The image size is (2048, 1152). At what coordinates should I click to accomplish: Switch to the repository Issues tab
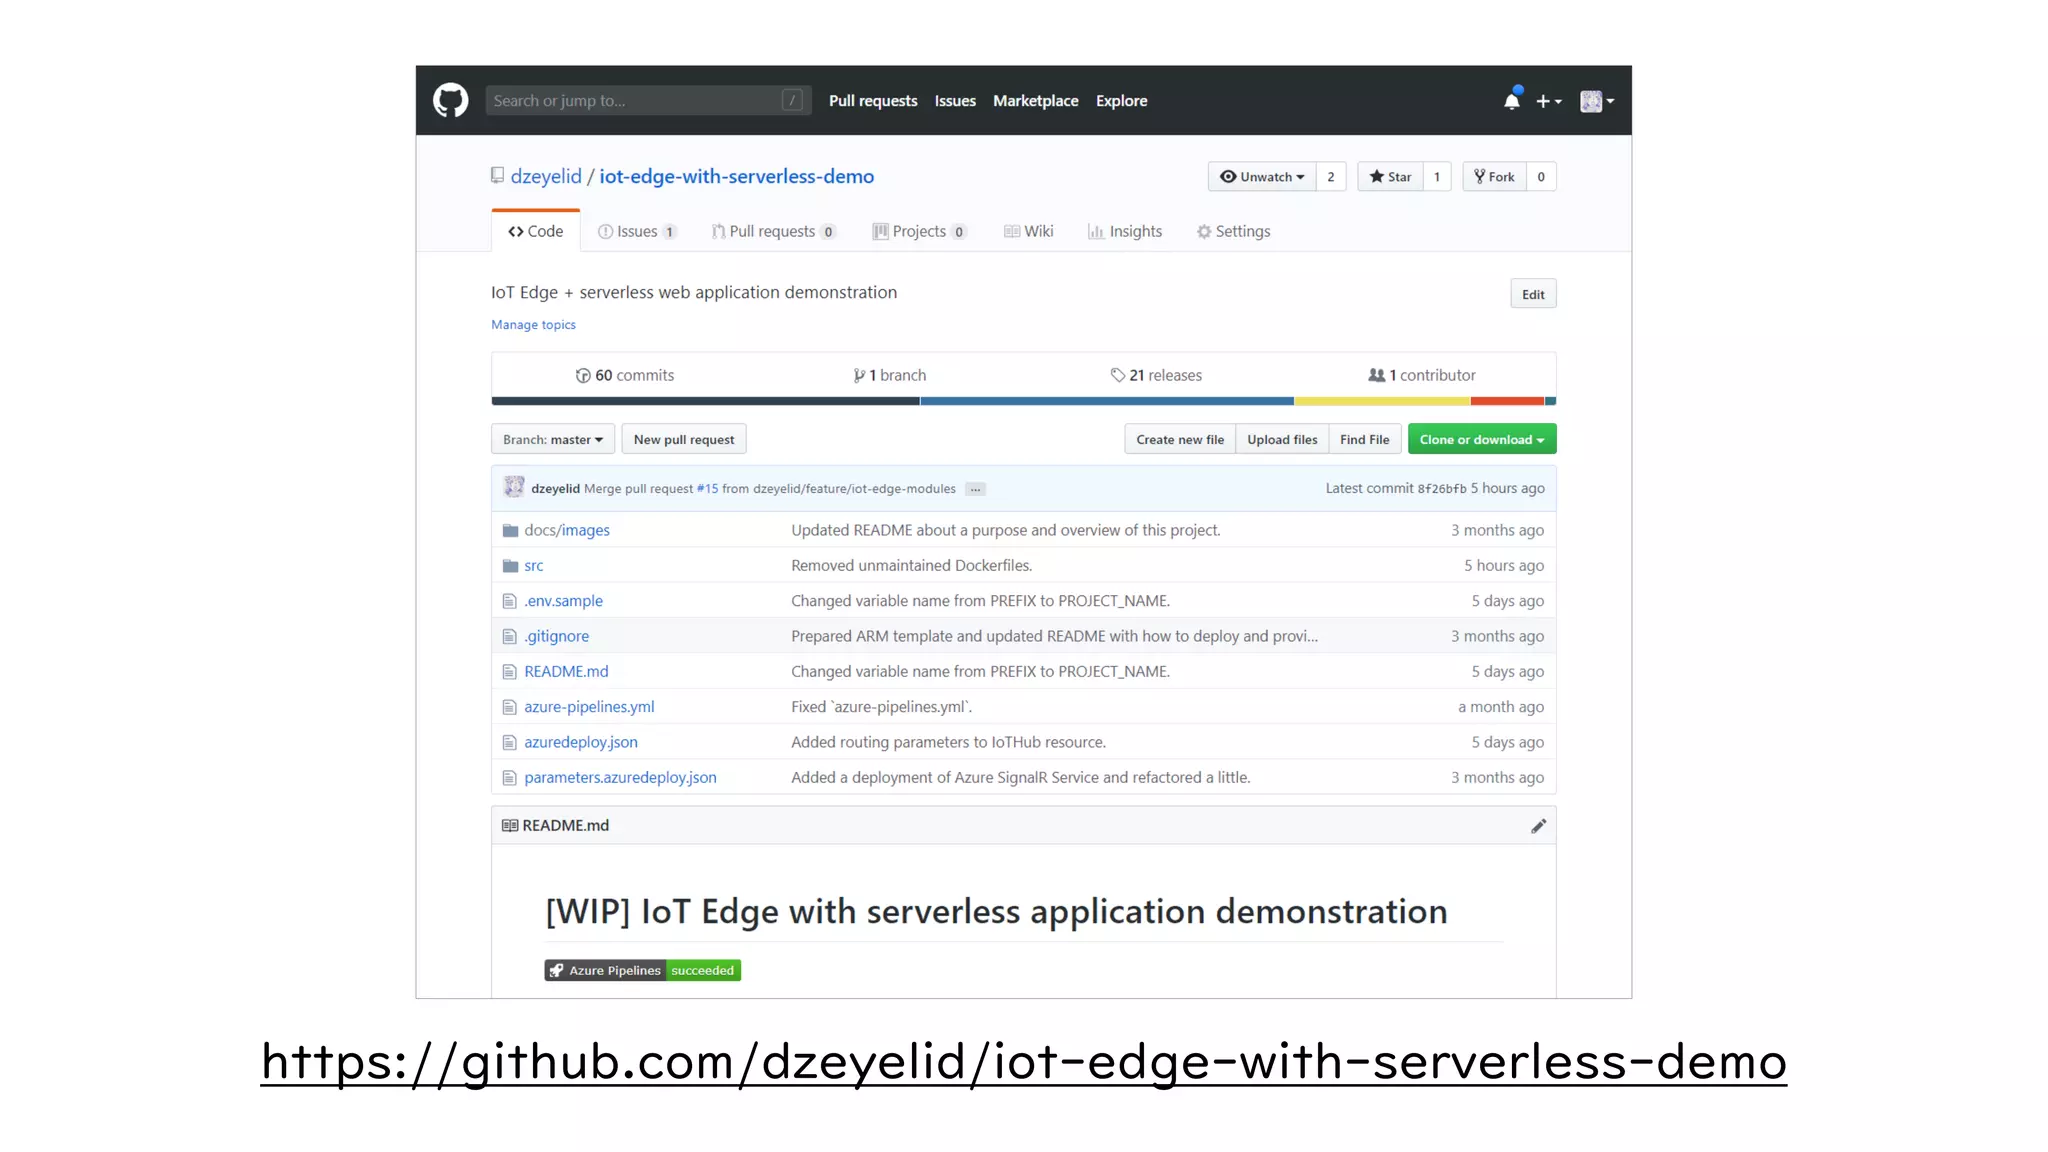coord(637,231)
